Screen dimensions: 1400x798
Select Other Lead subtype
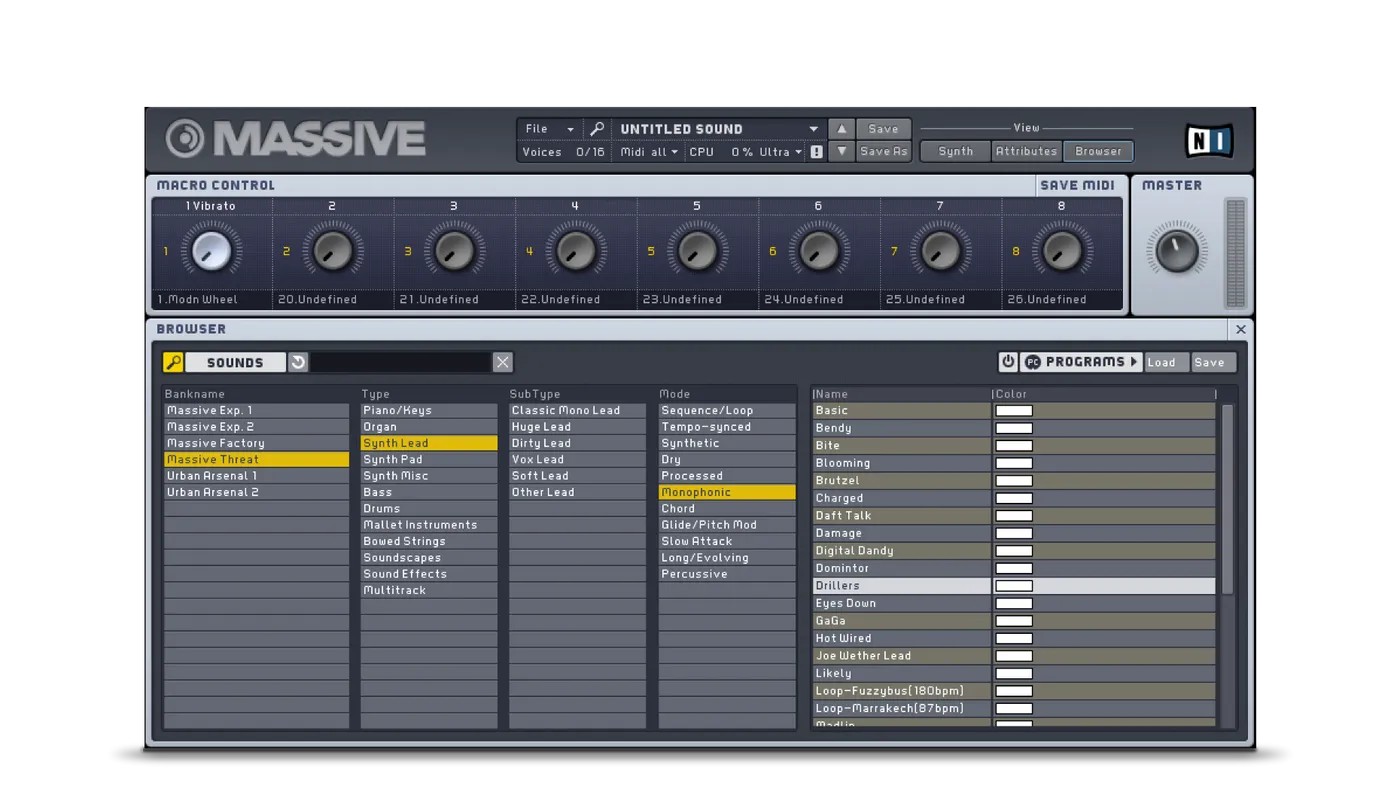(578, 492)
